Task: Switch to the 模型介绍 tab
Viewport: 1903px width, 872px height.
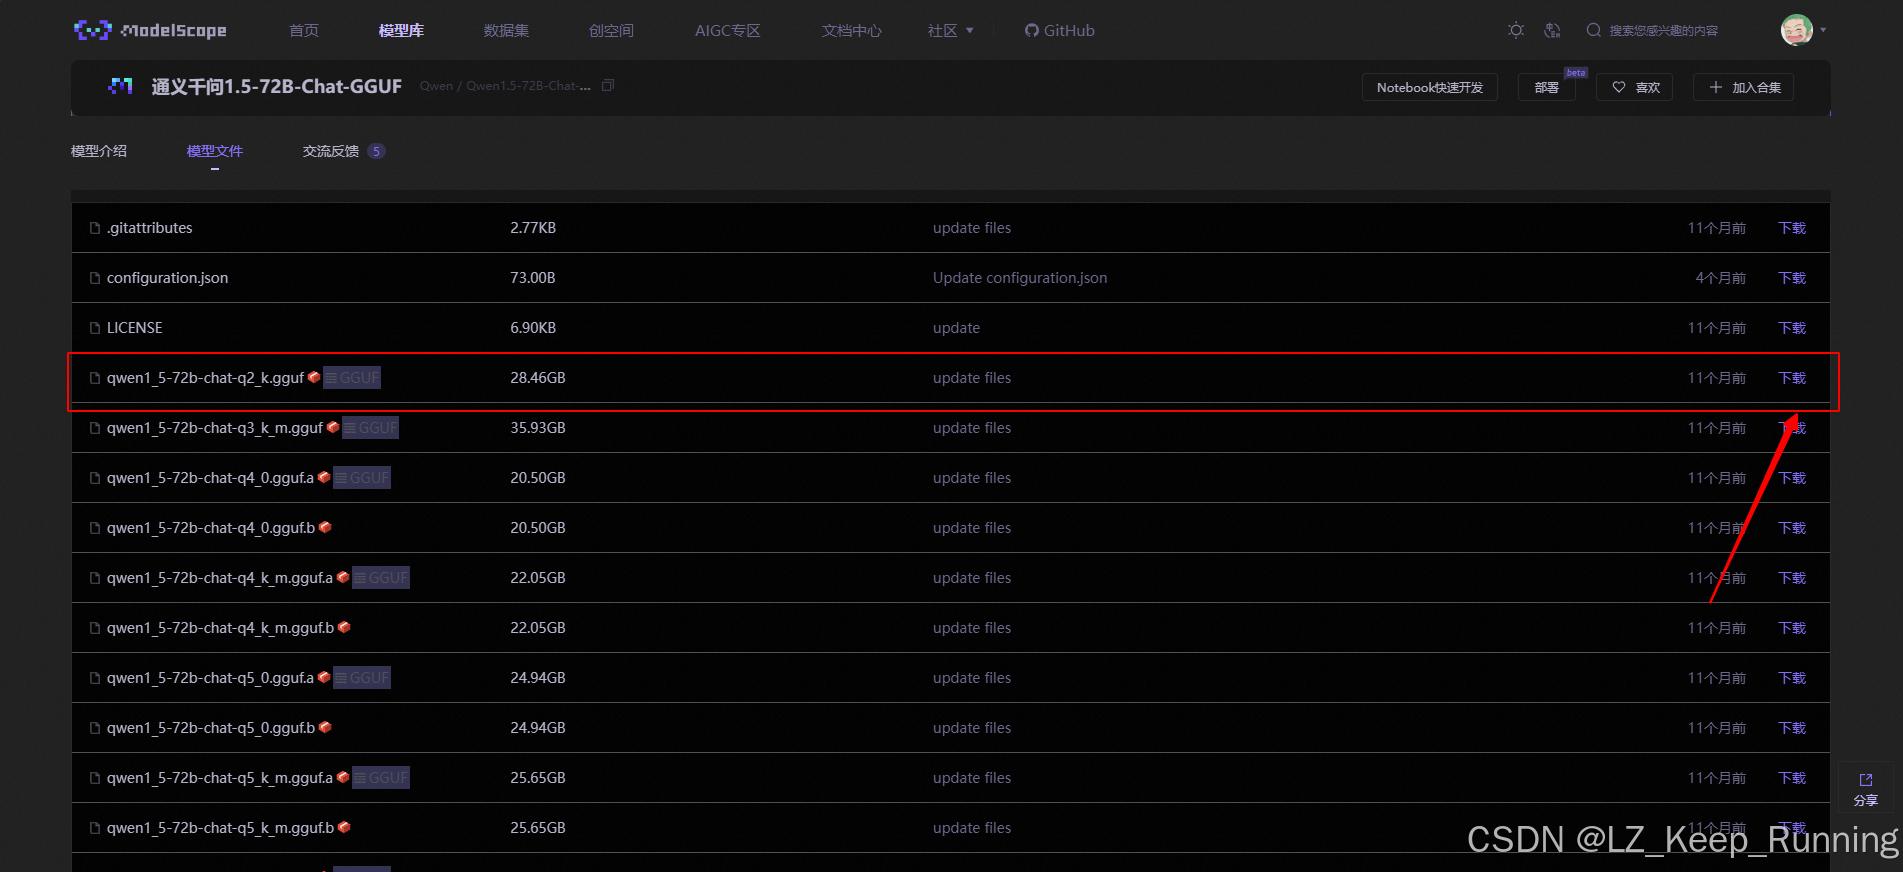Action: coord(99,151)
